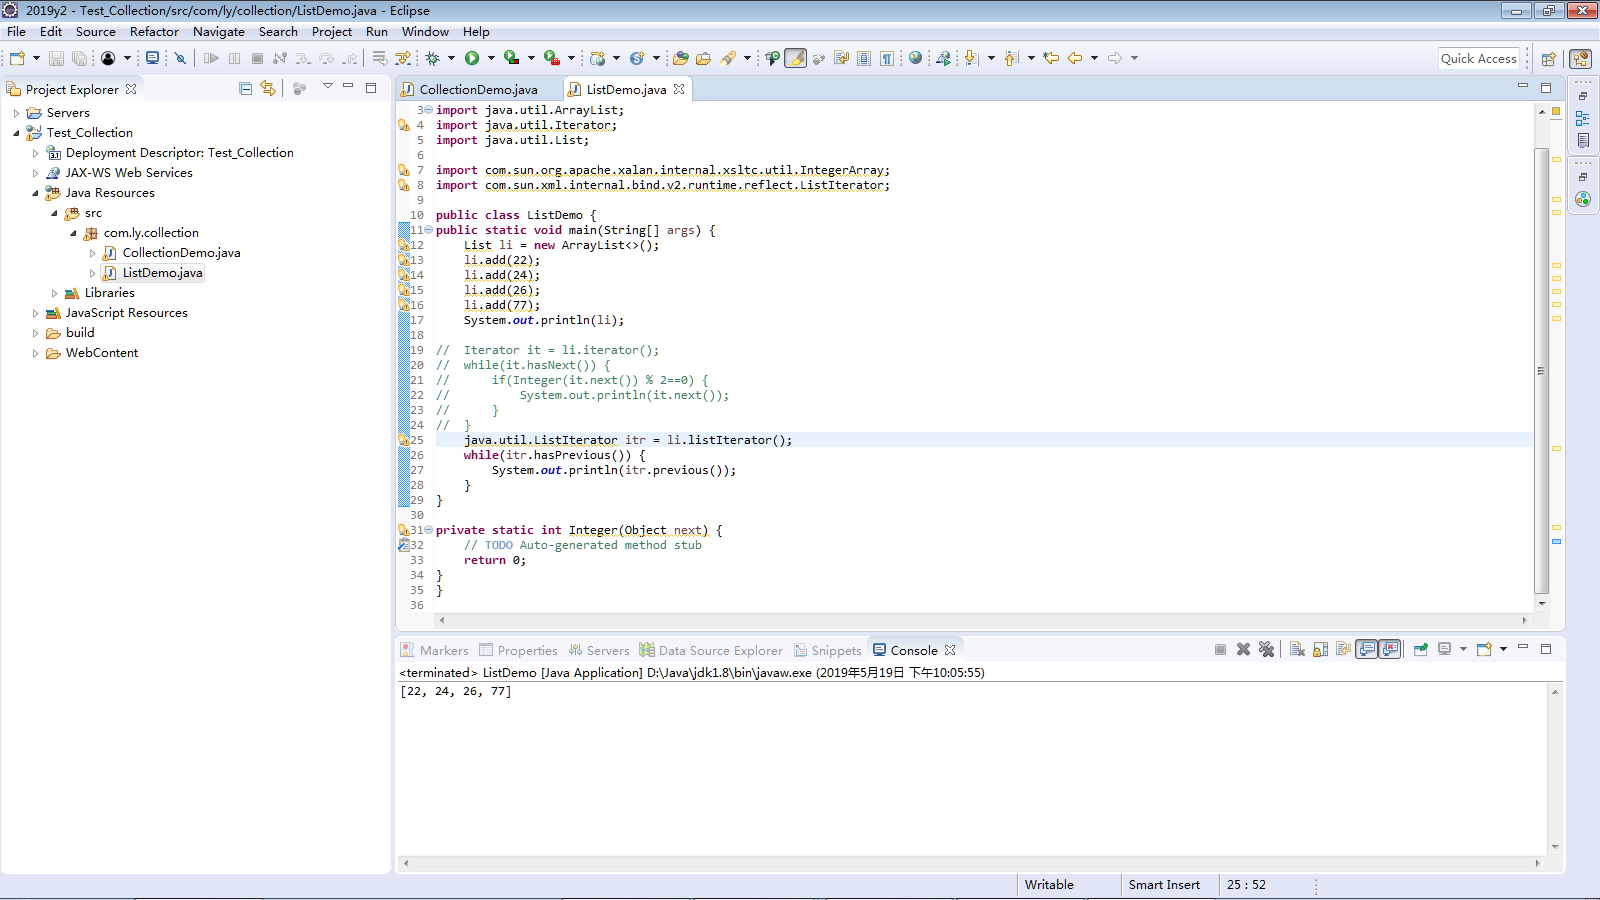
Task: Collapse the main method fold marker
Action: coord(428,230)
